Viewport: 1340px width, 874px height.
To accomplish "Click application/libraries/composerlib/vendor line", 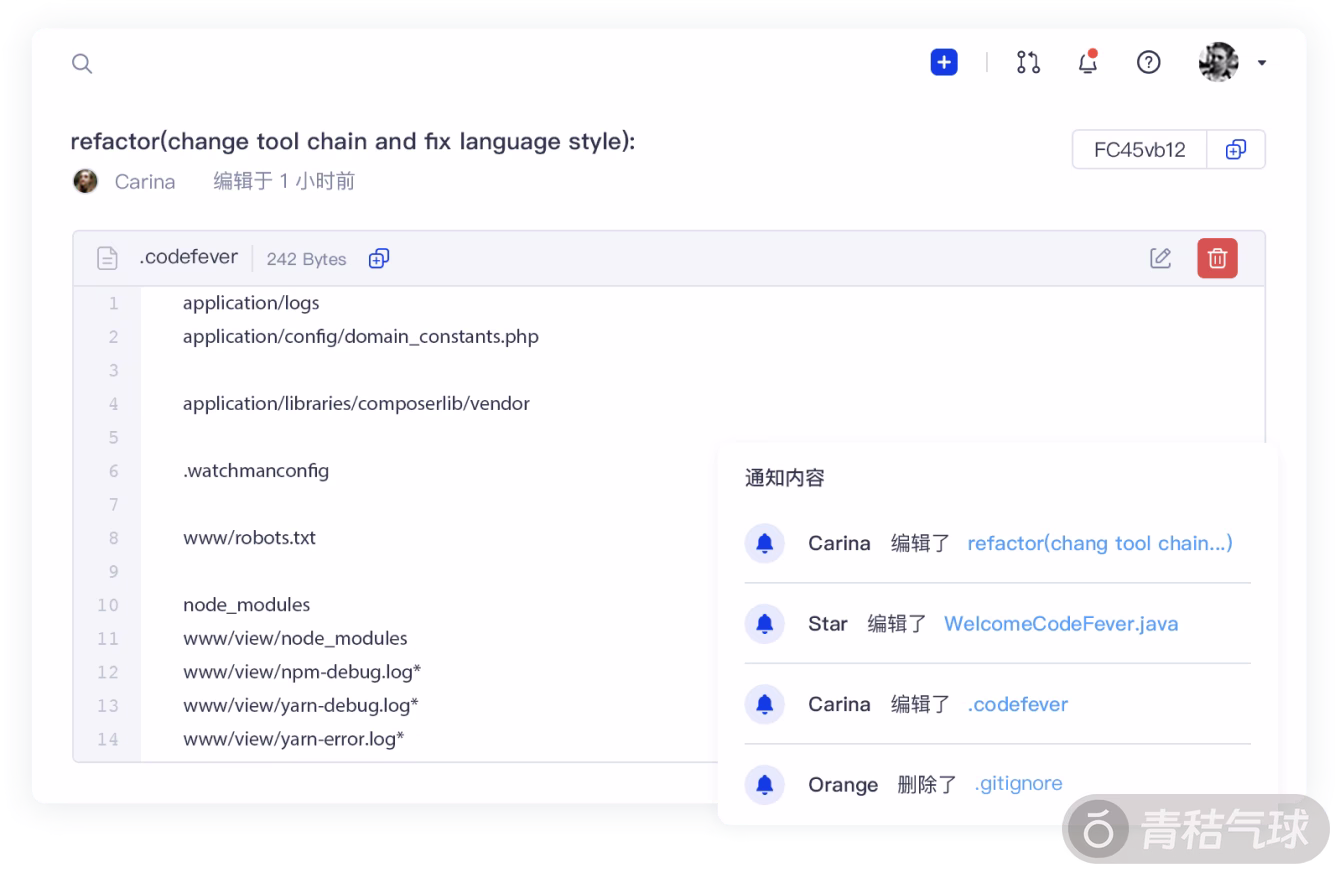I will coord(356,404).
